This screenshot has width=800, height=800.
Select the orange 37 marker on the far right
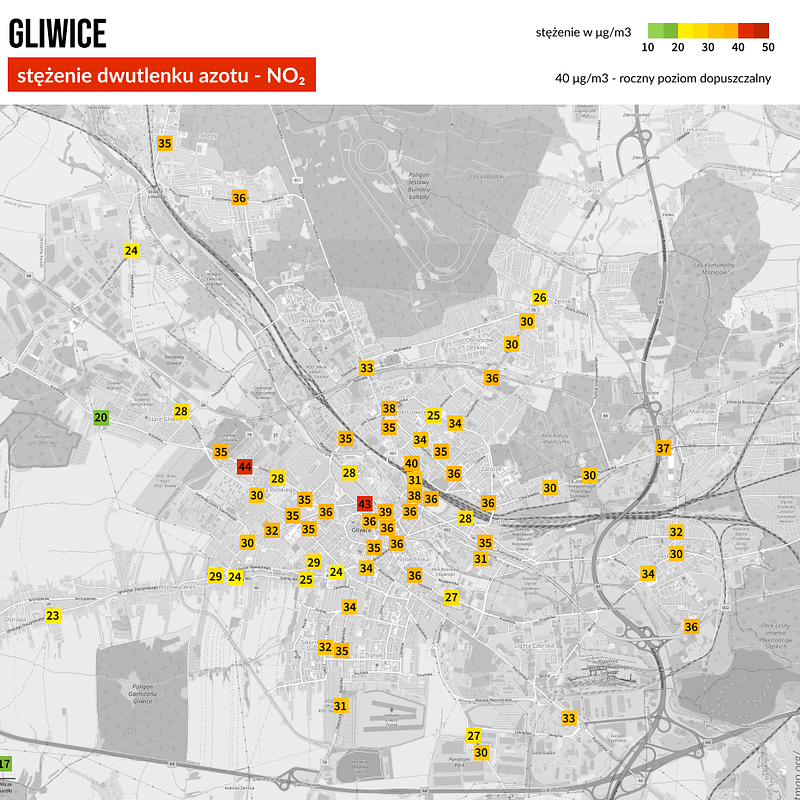(662, 449)
